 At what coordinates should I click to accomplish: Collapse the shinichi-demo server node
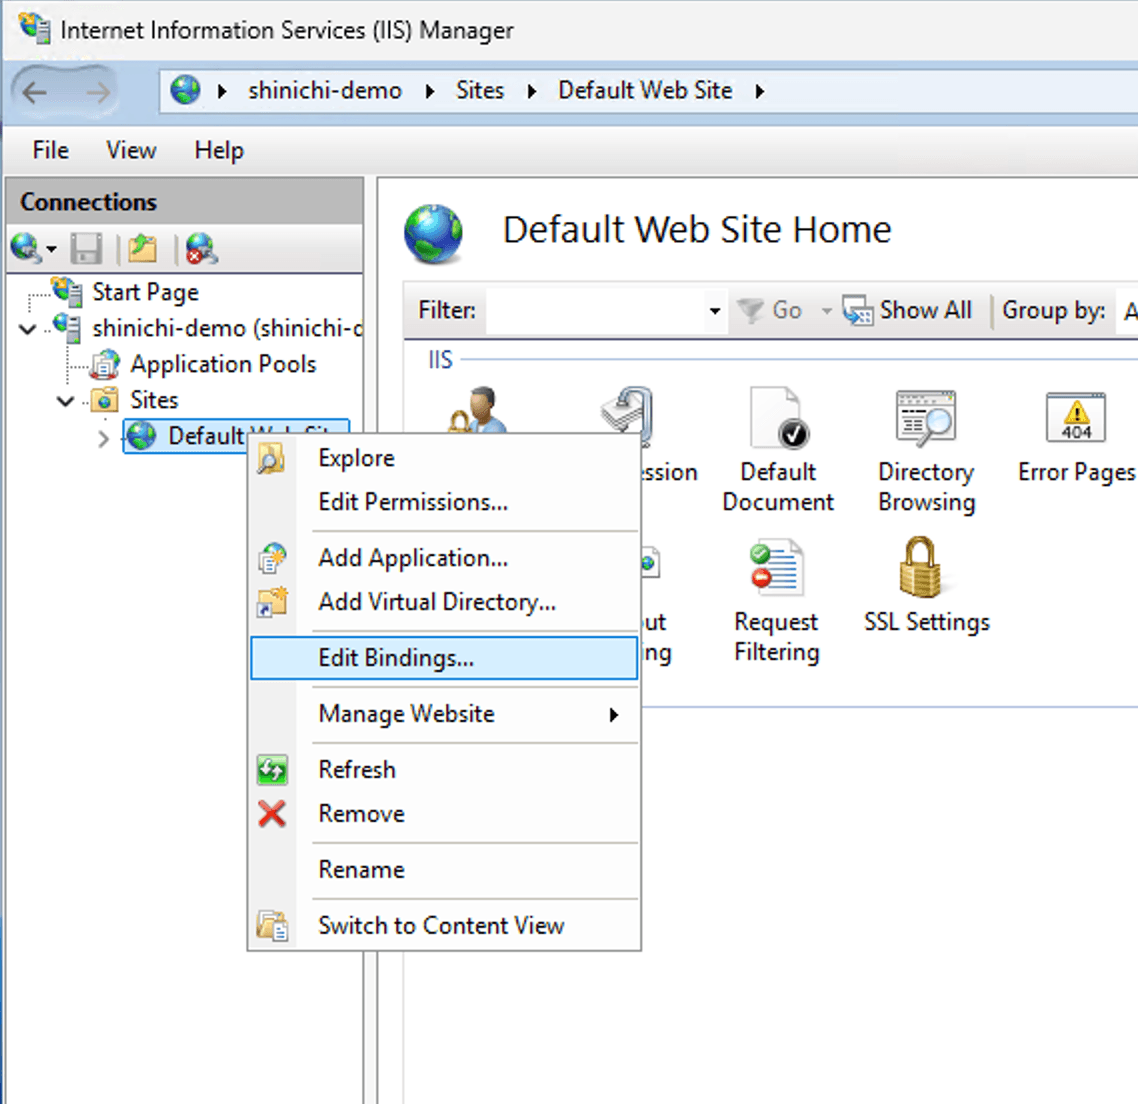tap(28, 329)
